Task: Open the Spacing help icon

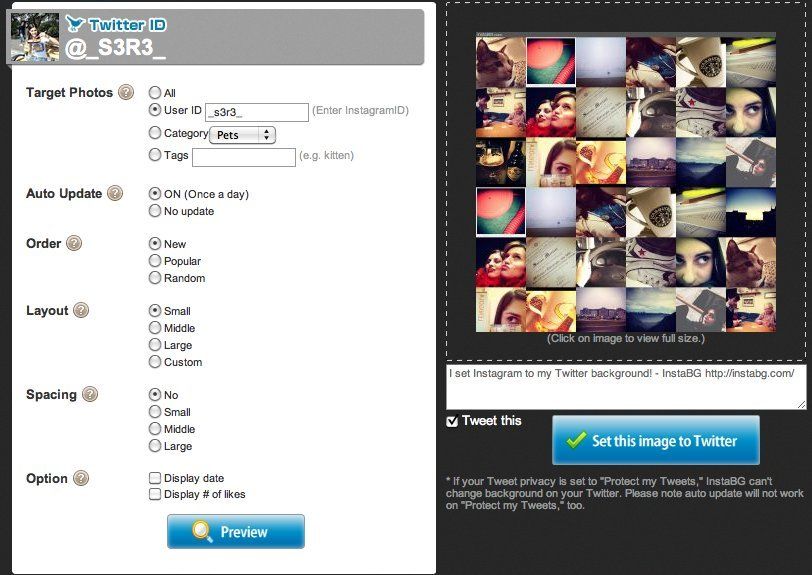Action: pyautogui.click(x=90, y=394)
